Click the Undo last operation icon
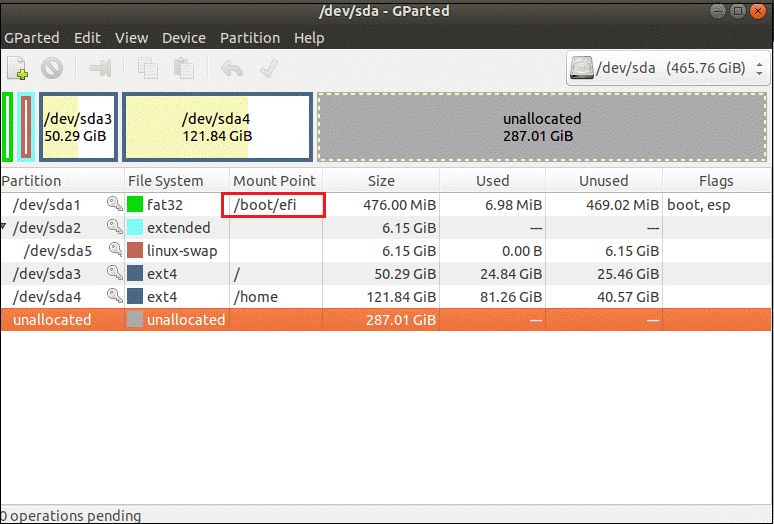 click(x=232, y=68)
